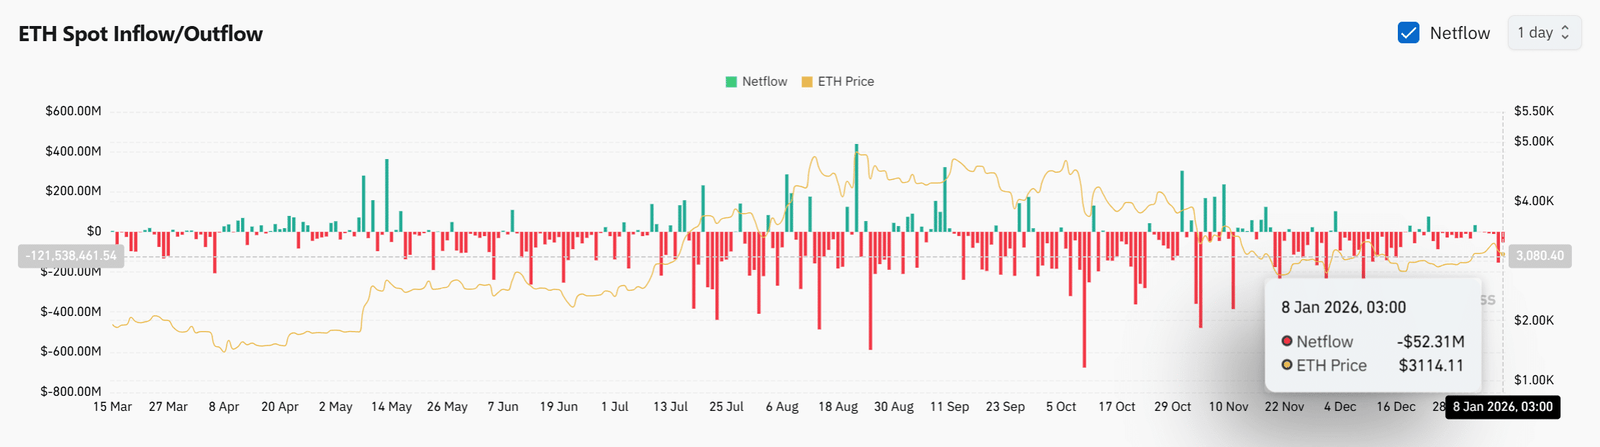This screenshot has width=1600, height=447.
Task: Click the yellow ETH Price dot in tooltip
Action: [1287, 365]
